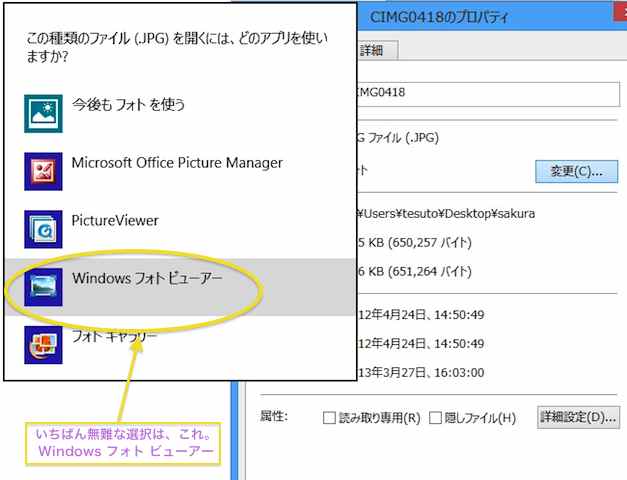Choose フォト ギャラリー from the list
627x480 pixels.
click(x=115, y=336)
